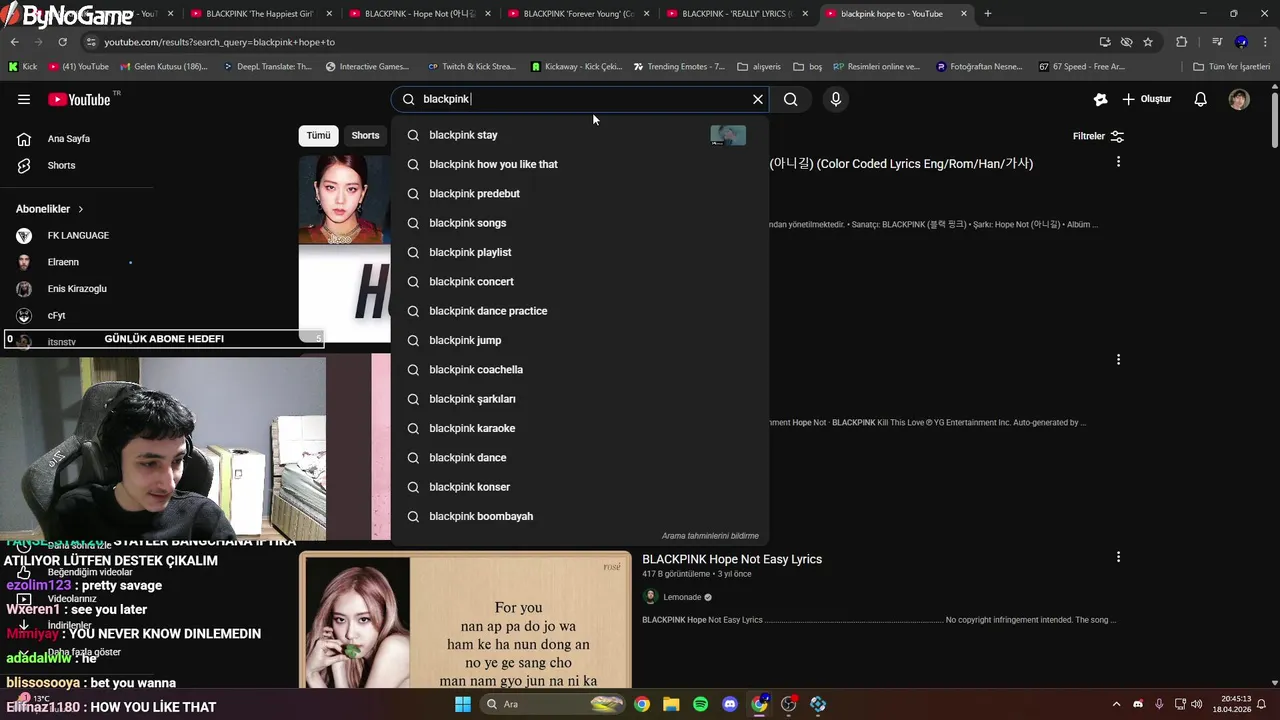Click the magnifier search submit button
The height and width of the screenshot is (720, 1280).
coord(790,99)
